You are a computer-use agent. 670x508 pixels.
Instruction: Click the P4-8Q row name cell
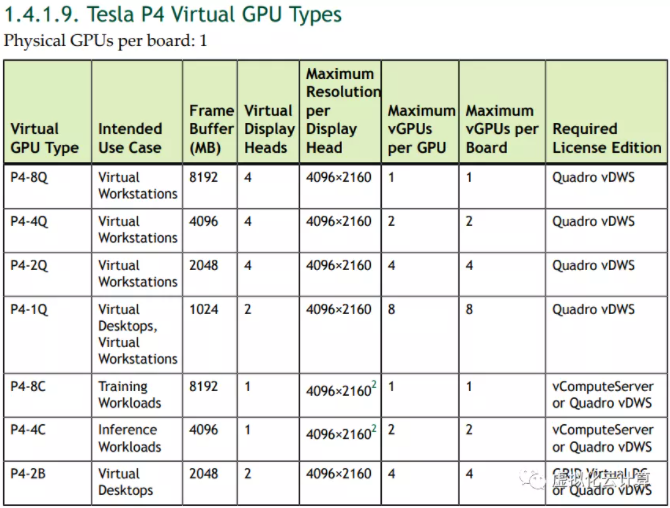[x=29, y=177]
